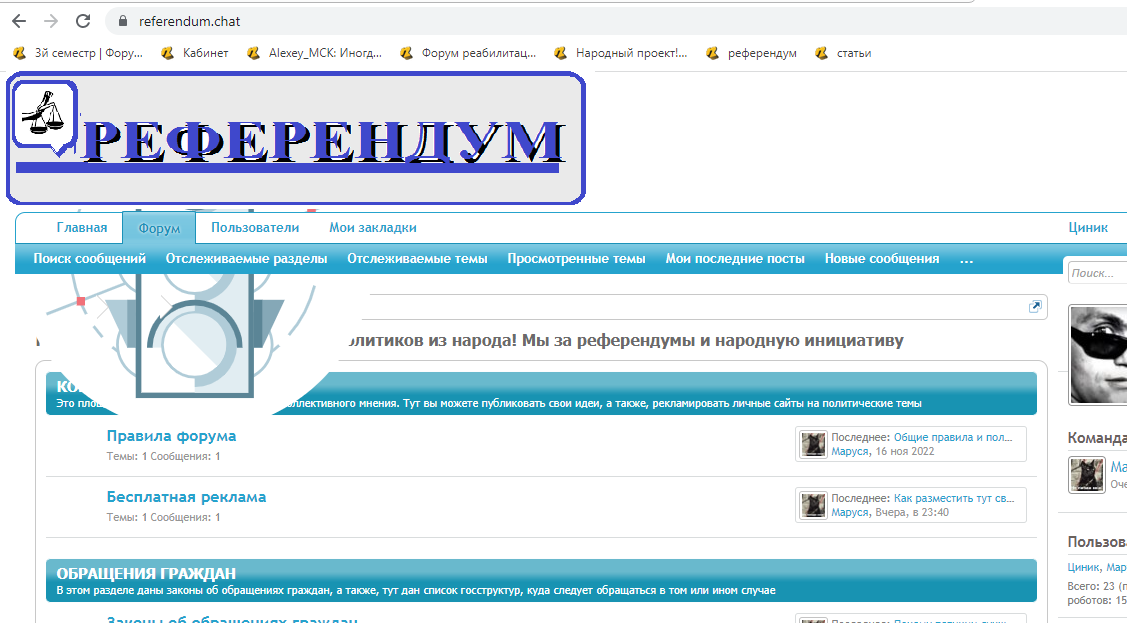The height and width of the screenshot is (623, 1127).
Task: Click the browser Back arrow
Action: (x=19, y=21)
